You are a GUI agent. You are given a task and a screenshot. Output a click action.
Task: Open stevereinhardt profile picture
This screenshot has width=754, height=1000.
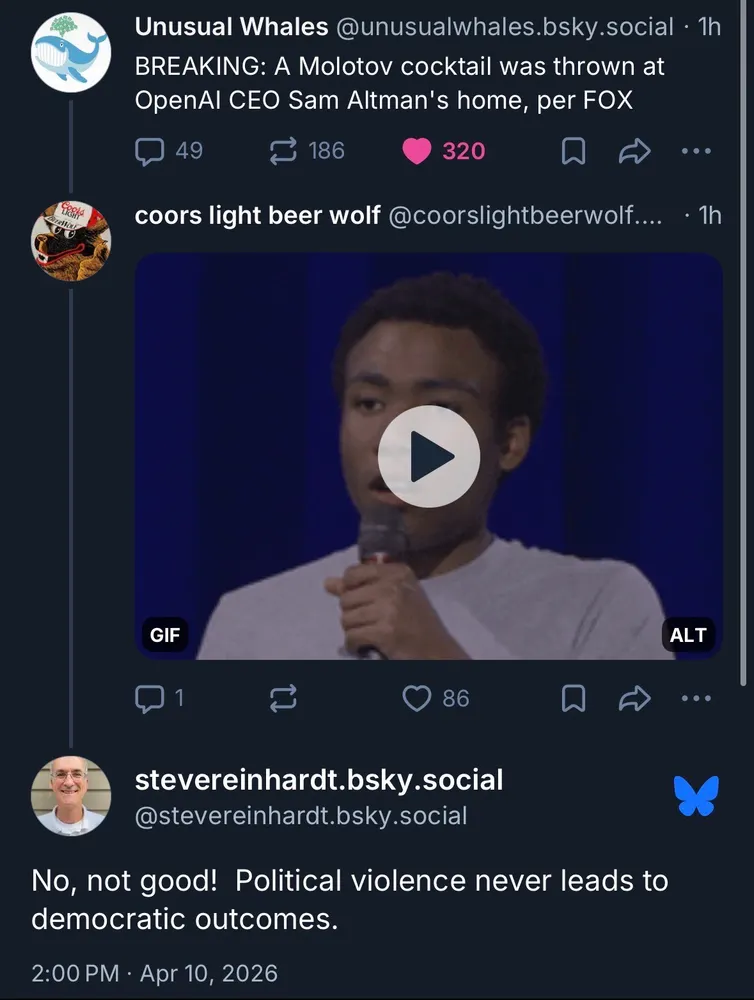point(71,795)
